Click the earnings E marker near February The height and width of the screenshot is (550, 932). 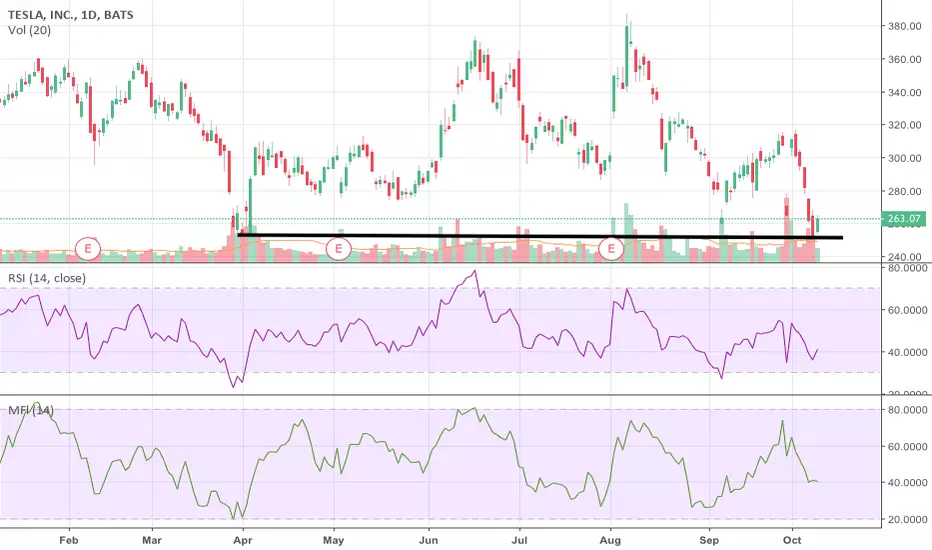[88, 249]
